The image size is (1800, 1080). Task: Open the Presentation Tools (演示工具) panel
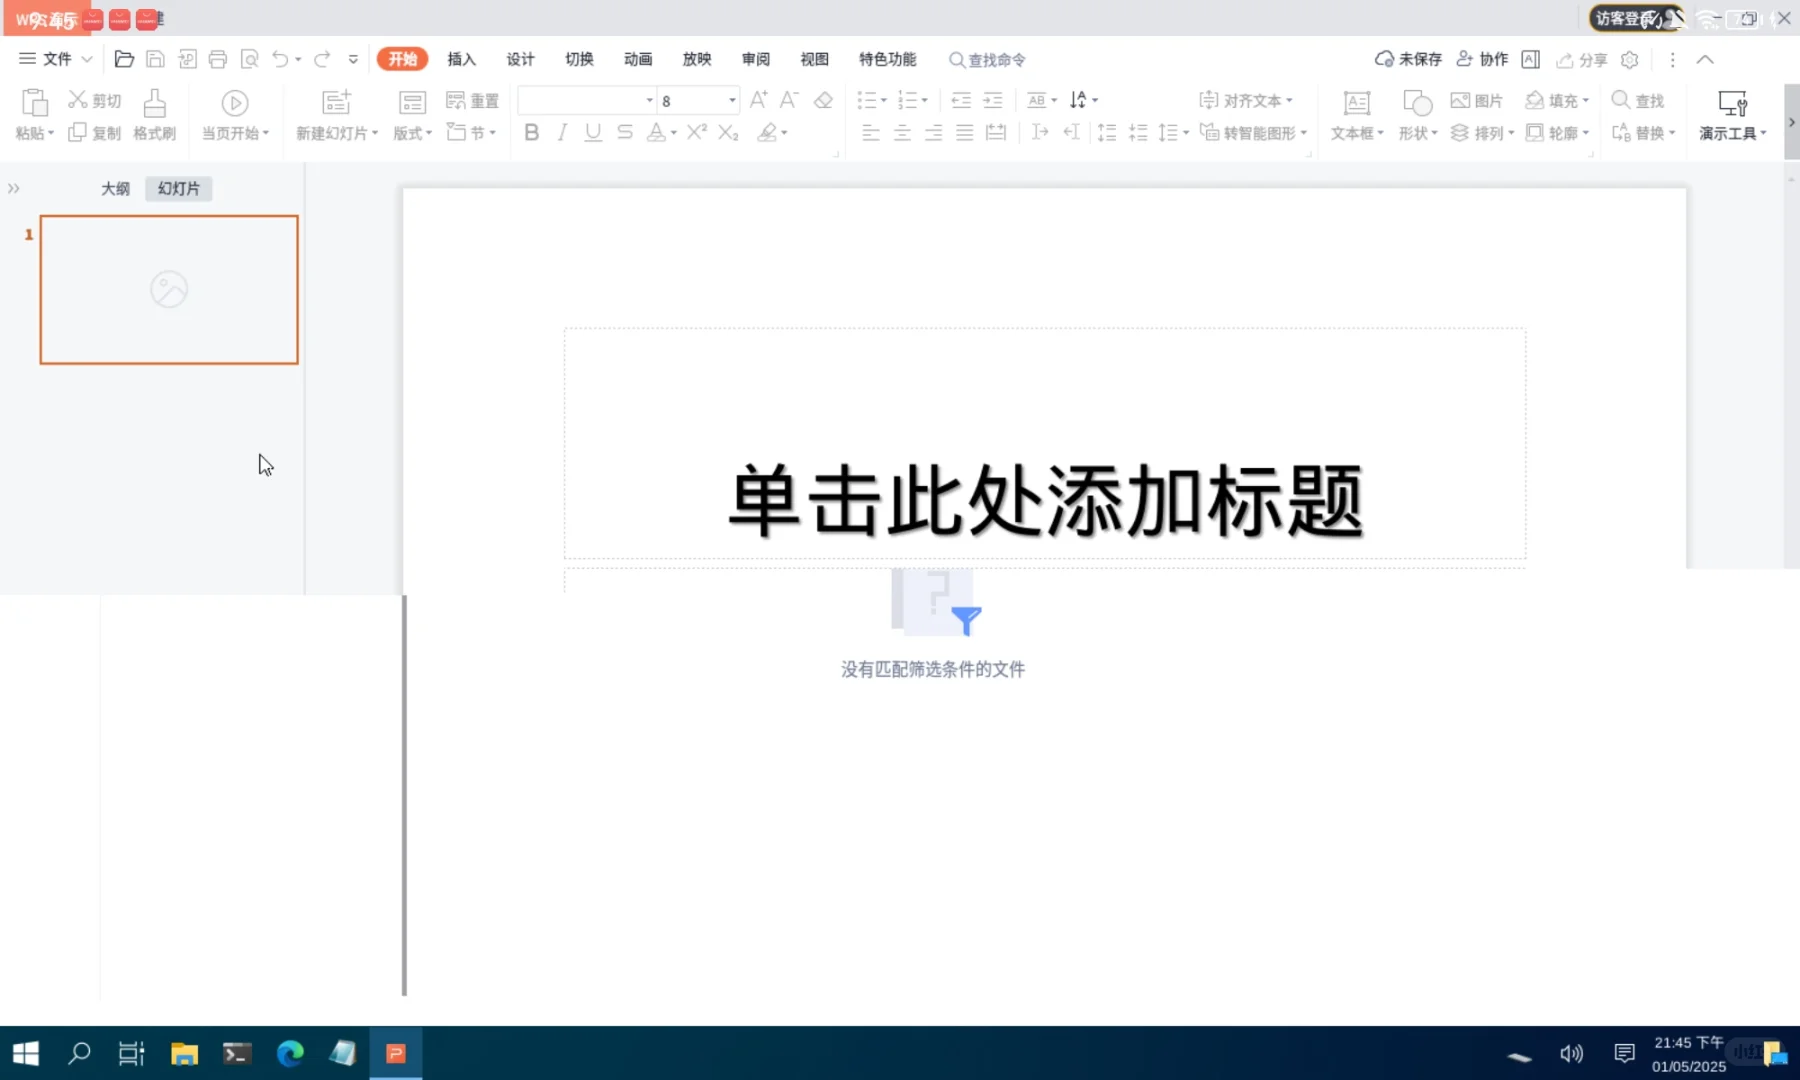tap(1731, 115)
